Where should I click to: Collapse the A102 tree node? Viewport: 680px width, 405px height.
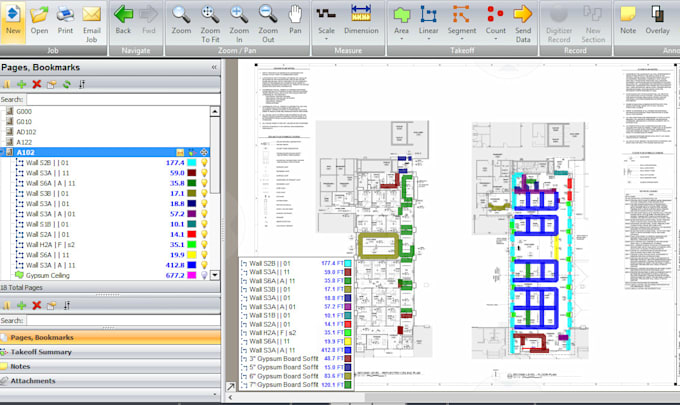[x=2, y=152]
